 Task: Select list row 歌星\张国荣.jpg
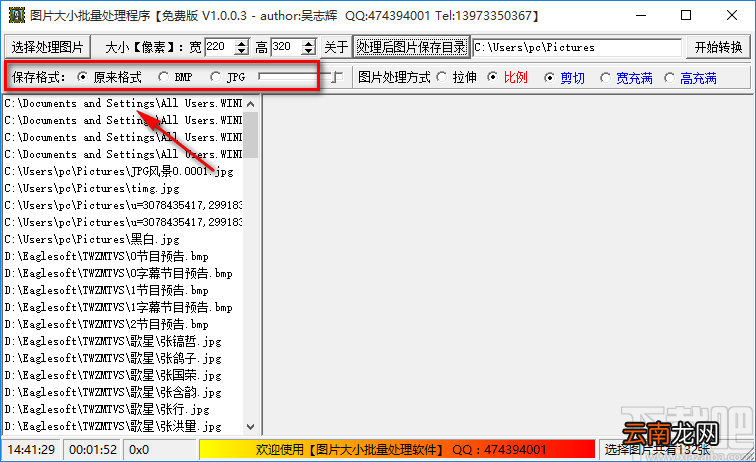pos(123,375)
